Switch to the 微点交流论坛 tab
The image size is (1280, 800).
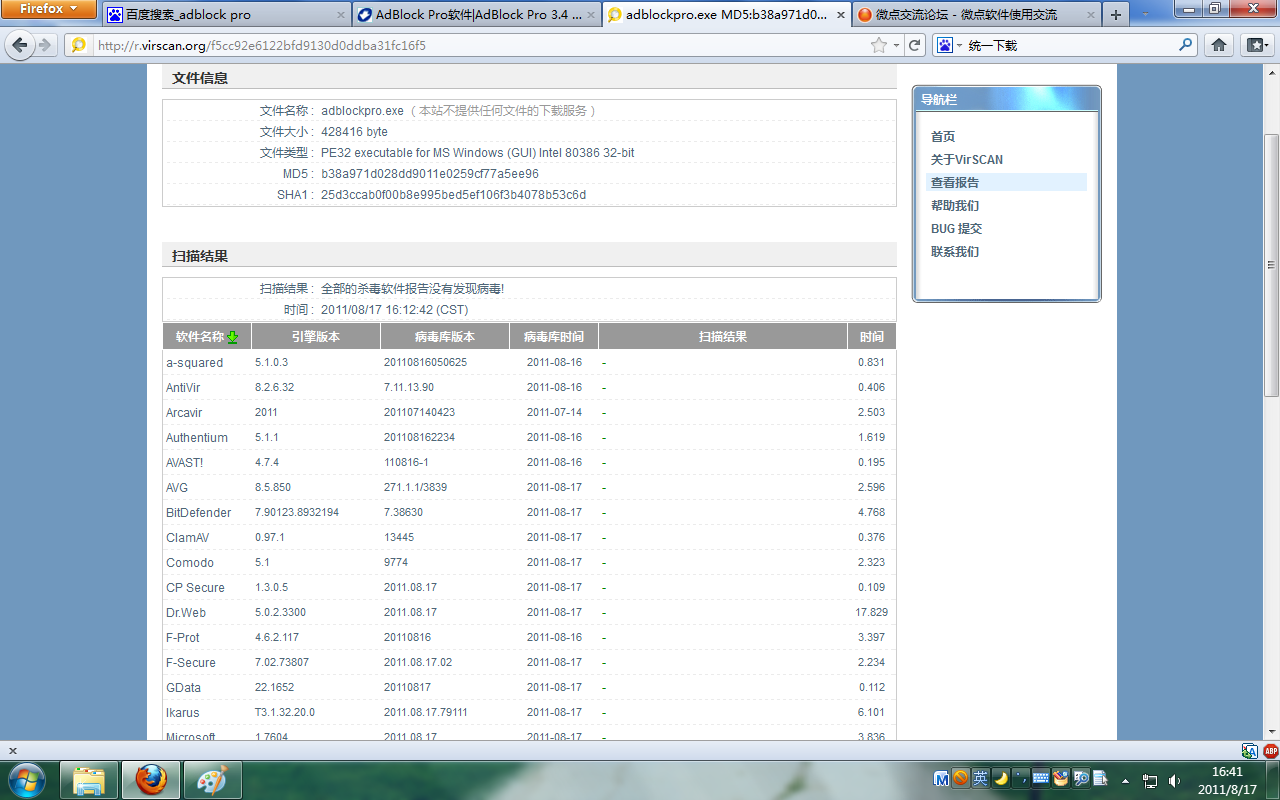(x=977, y=15)
